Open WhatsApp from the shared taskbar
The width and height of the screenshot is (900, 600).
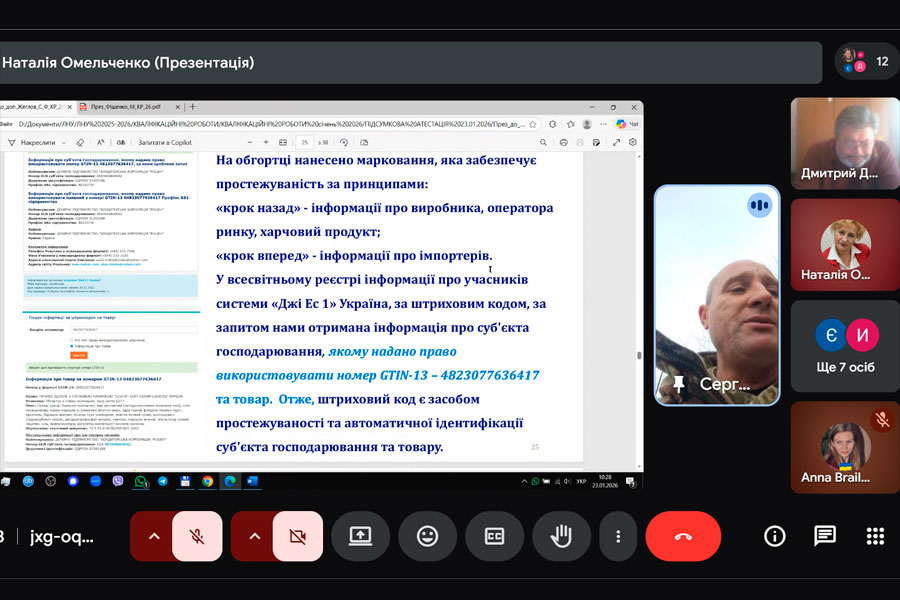click(141, 481)
